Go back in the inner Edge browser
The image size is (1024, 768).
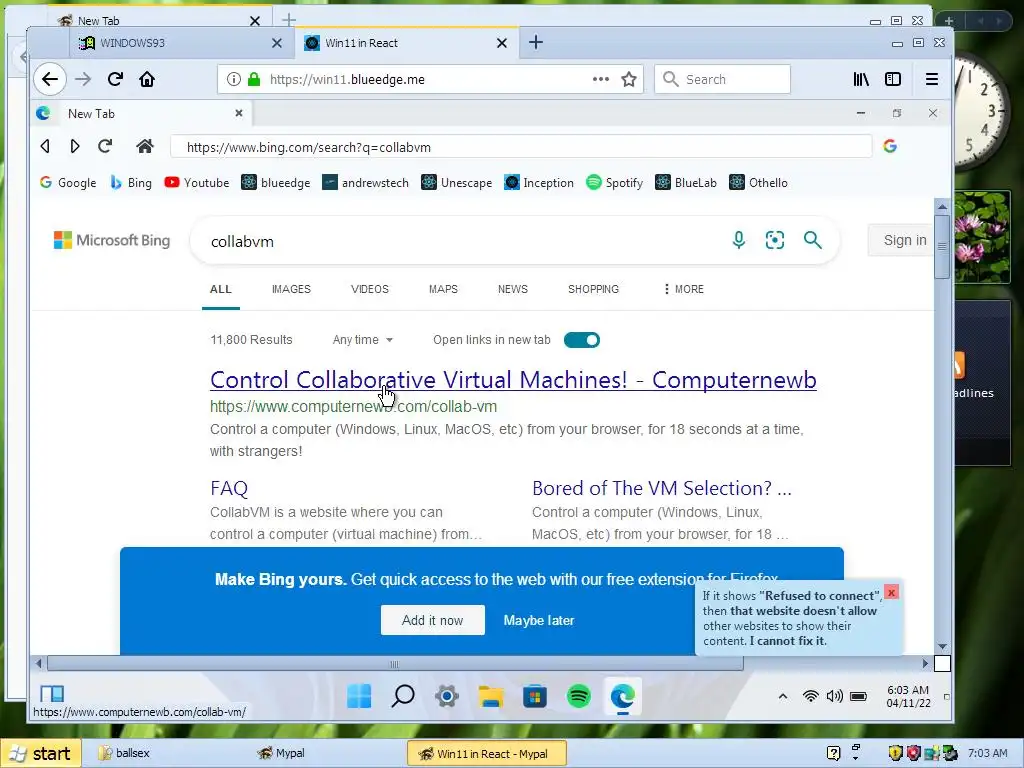point(45,146)
